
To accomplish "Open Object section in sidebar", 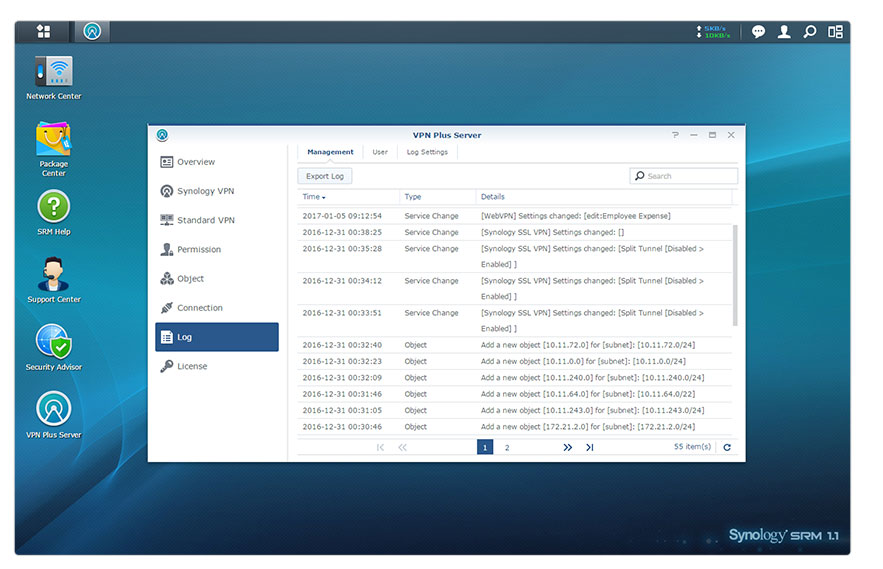I will point(217,278).
